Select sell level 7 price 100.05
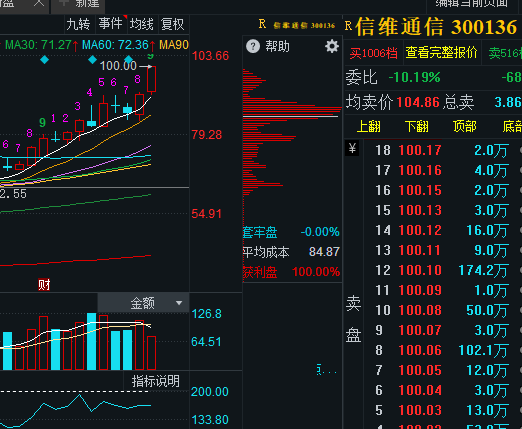This screenshot has height=429, width=522. click(x=420, y=370)
